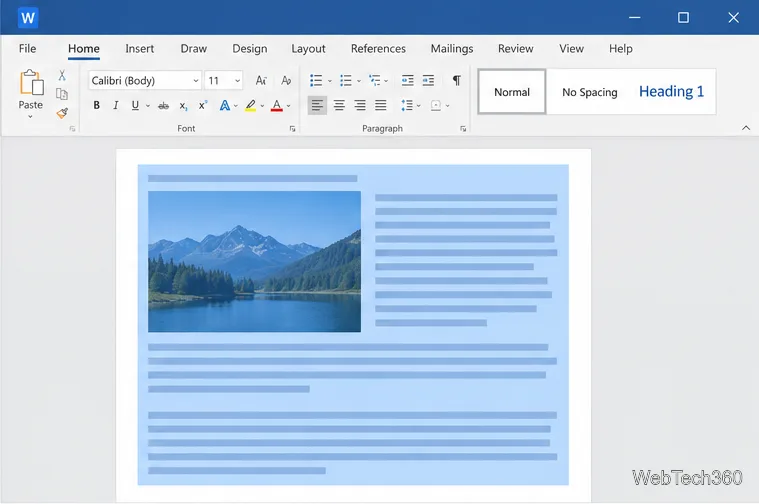
Task: Apply the No Spacing style
Action: pyautogui.click(x=590, y=92)
